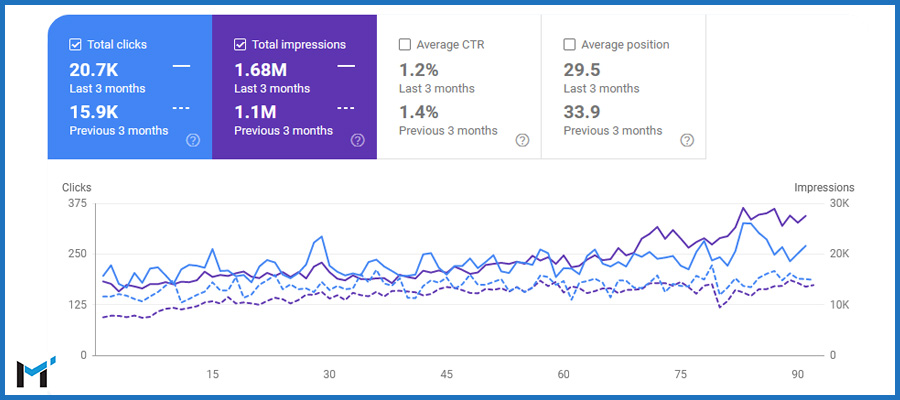
Task: Click the 20K tick on impressions axis
Action: [839, 254]
